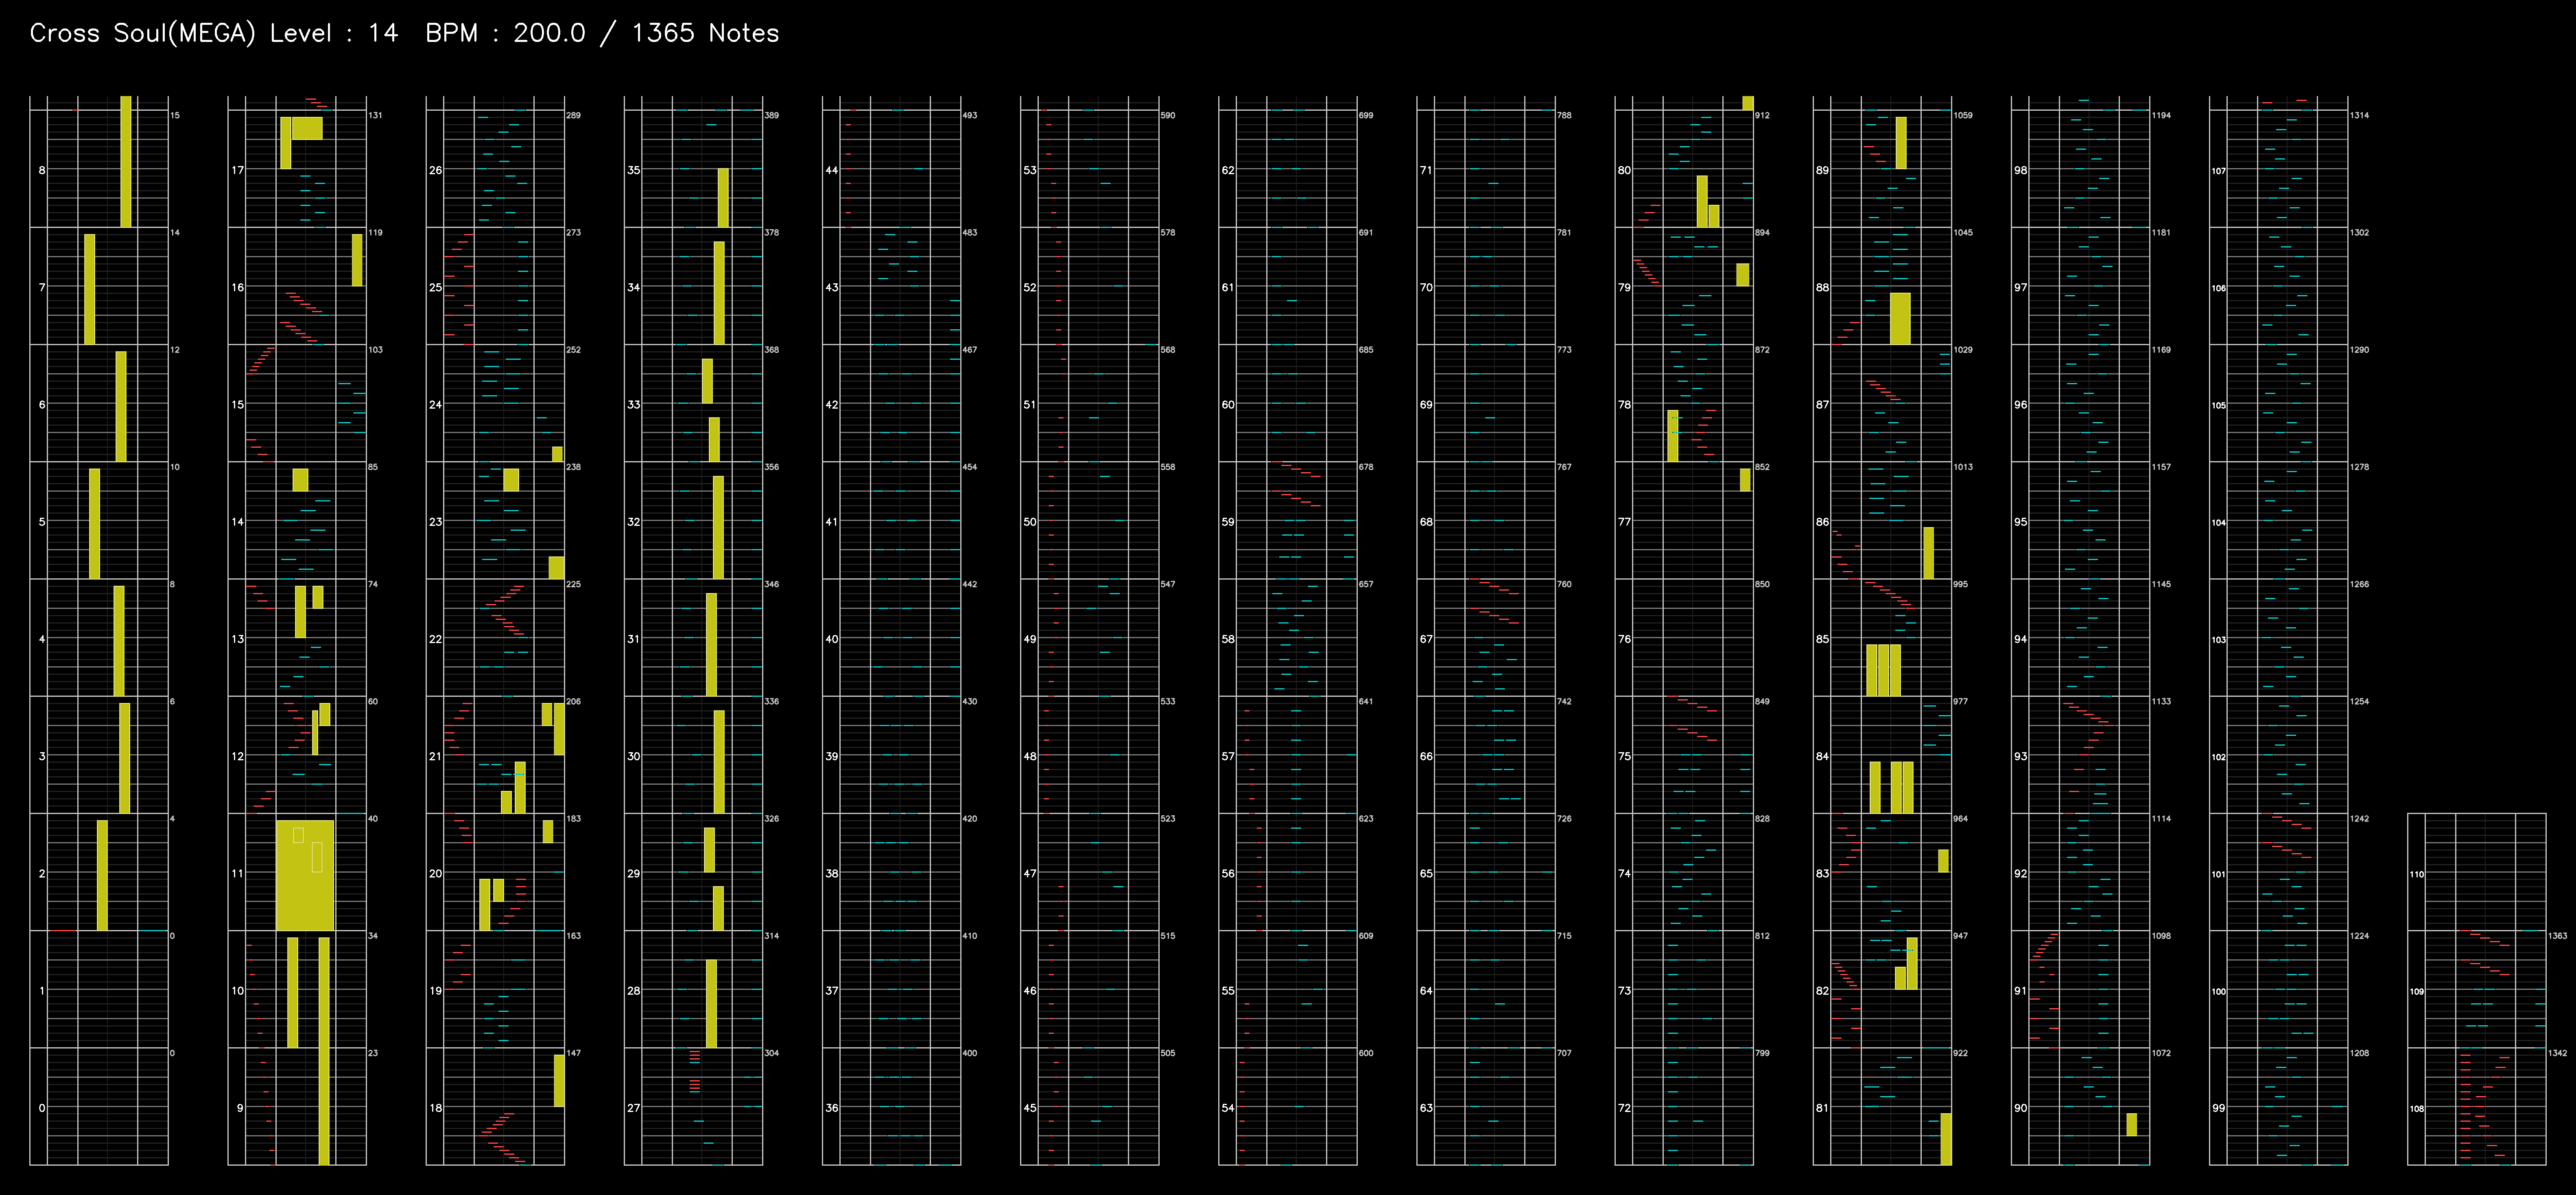Image resolution: width=2576 pixels, height=1195 pixels.
Task: Click measure number label "107"
Action: (x=2219, y=171)
